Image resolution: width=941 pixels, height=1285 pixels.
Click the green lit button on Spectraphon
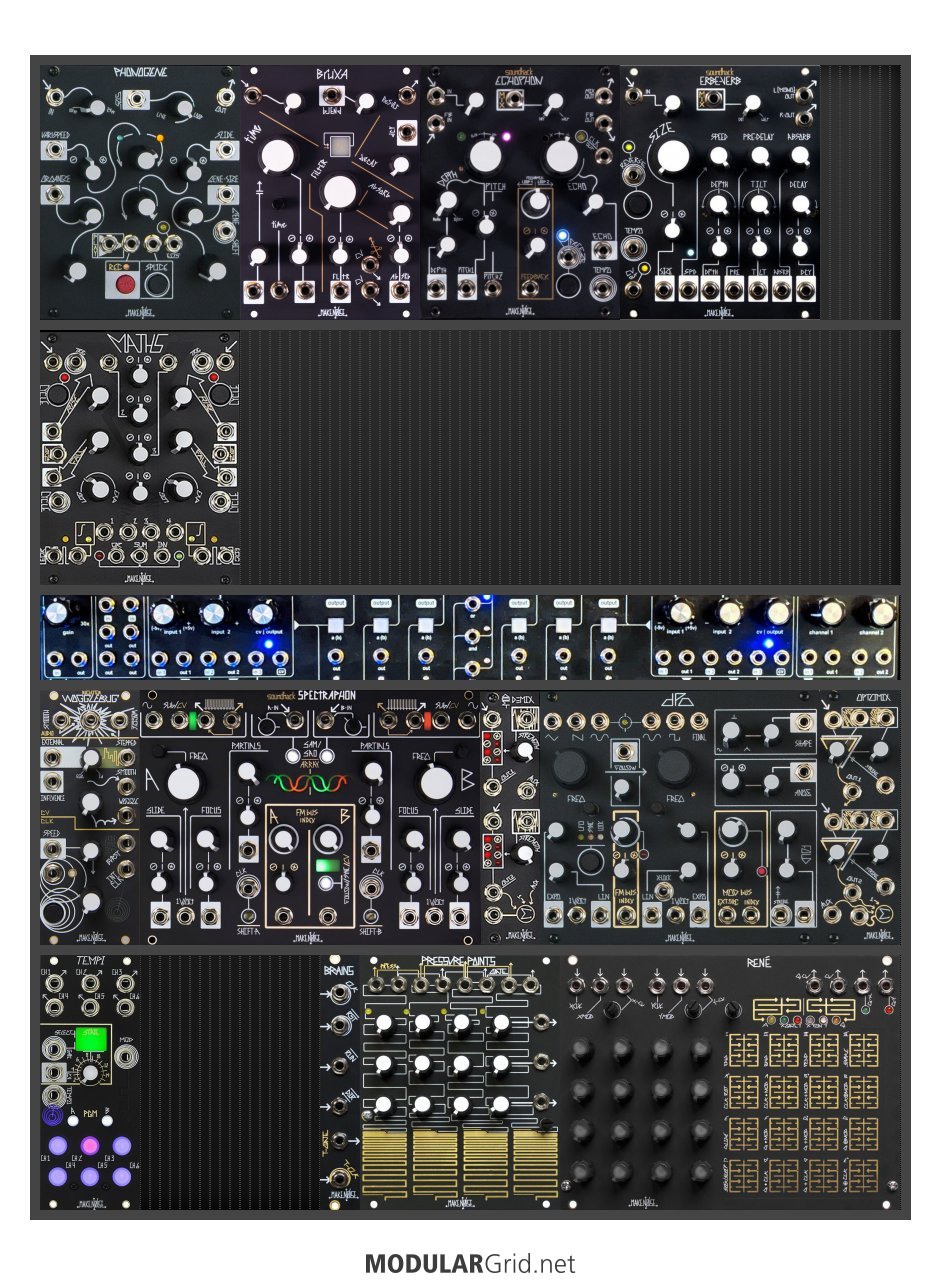[326, 867]
